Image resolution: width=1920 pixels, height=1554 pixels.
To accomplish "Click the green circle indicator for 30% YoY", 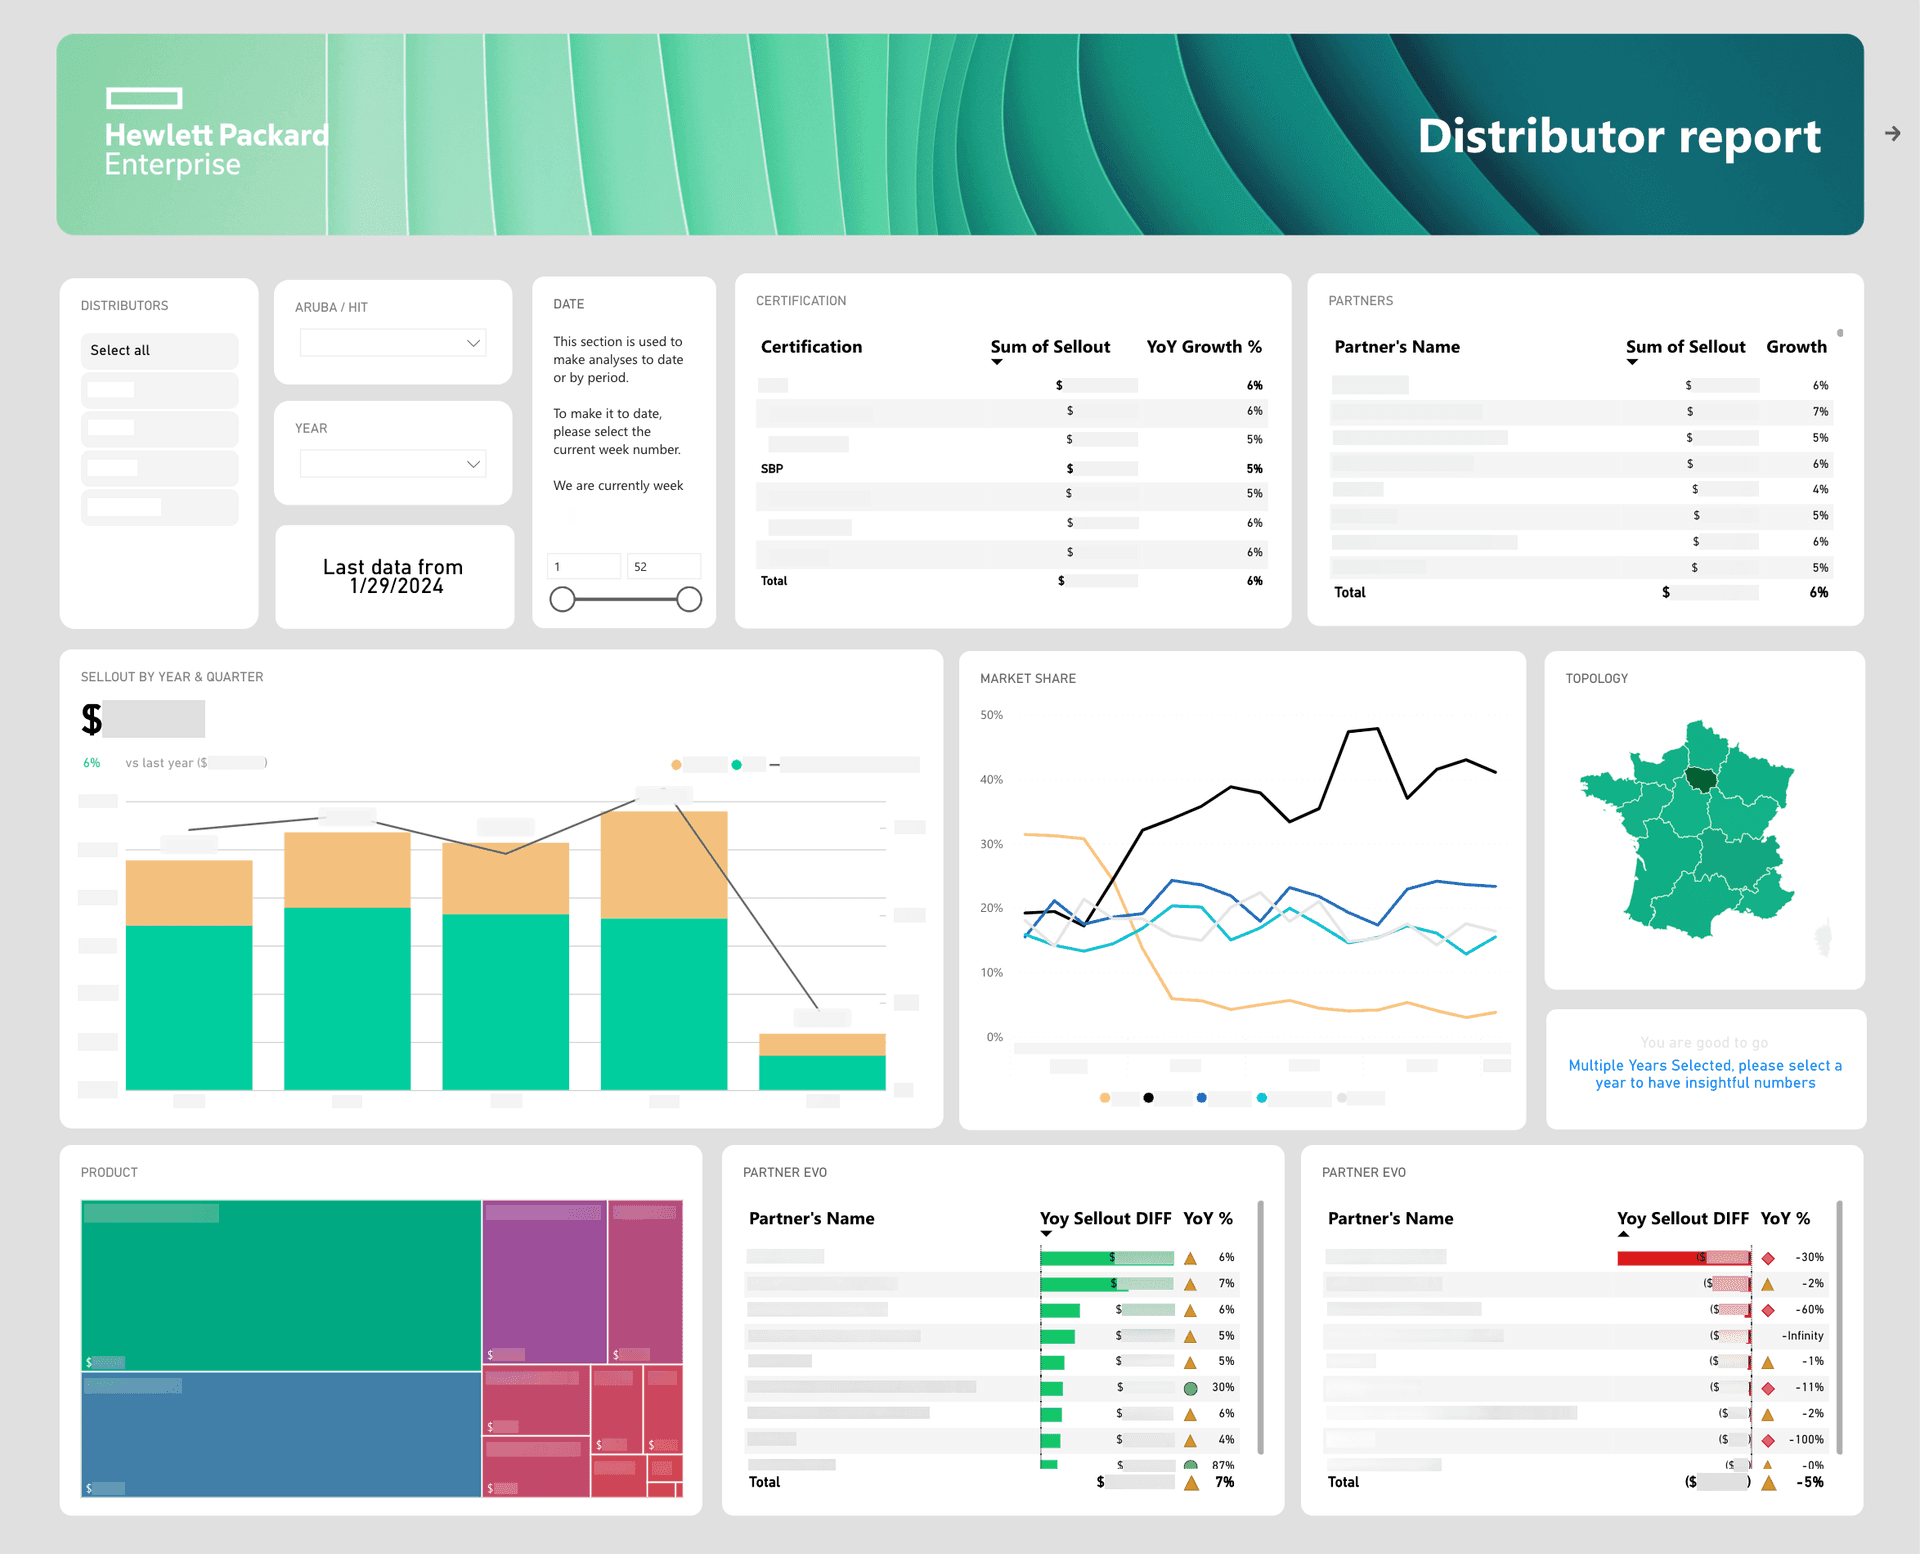I will [x=1190, y=1388].
